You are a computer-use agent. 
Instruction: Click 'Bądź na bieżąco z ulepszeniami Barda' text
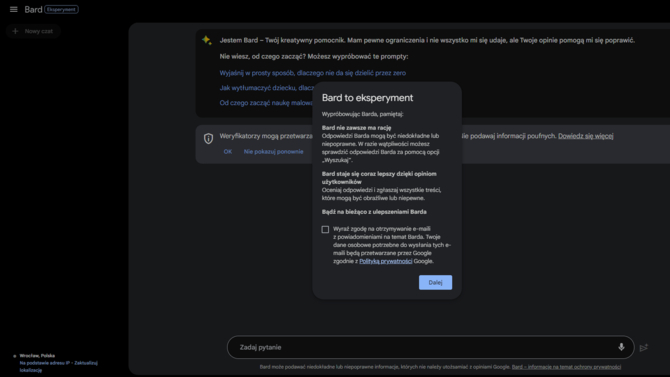click(x=374, y=212)
